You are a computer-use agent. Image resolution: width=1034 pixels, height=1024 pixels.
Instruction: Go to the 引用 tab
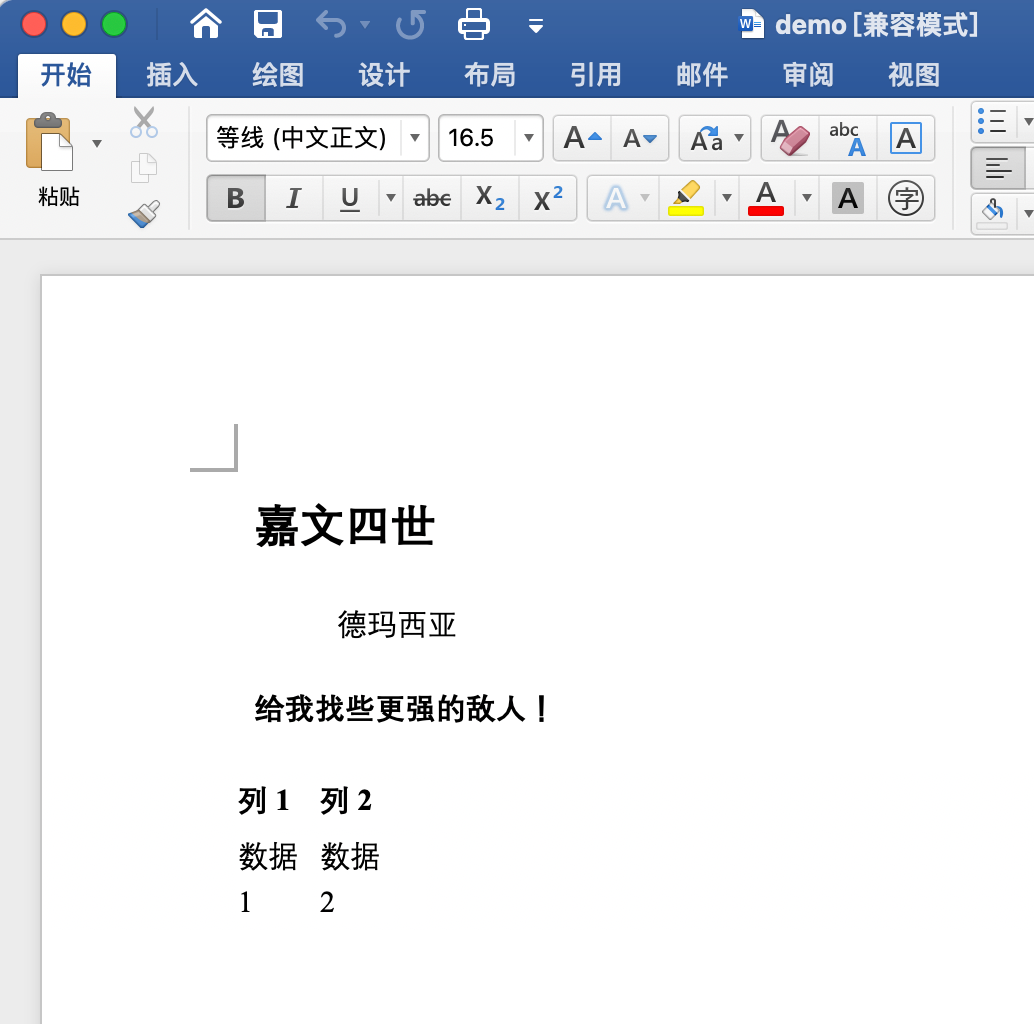tap(595, 75)
